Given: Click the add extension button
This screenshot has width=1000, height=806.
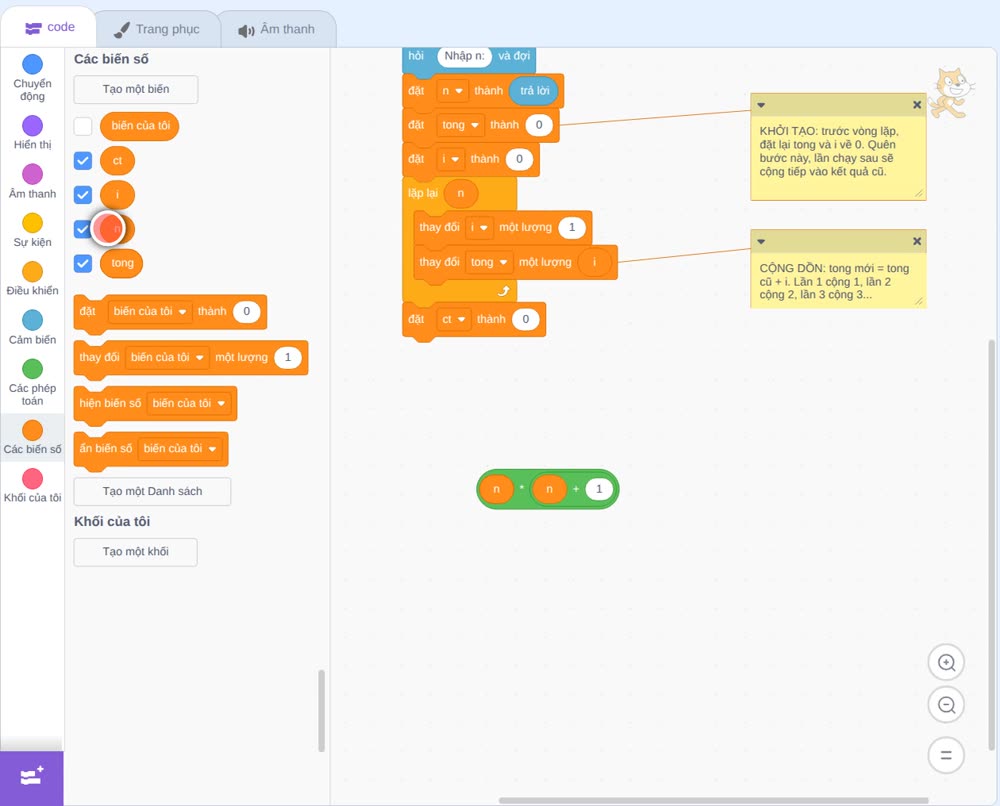Looking at the screenshot, I should (32, 777).
